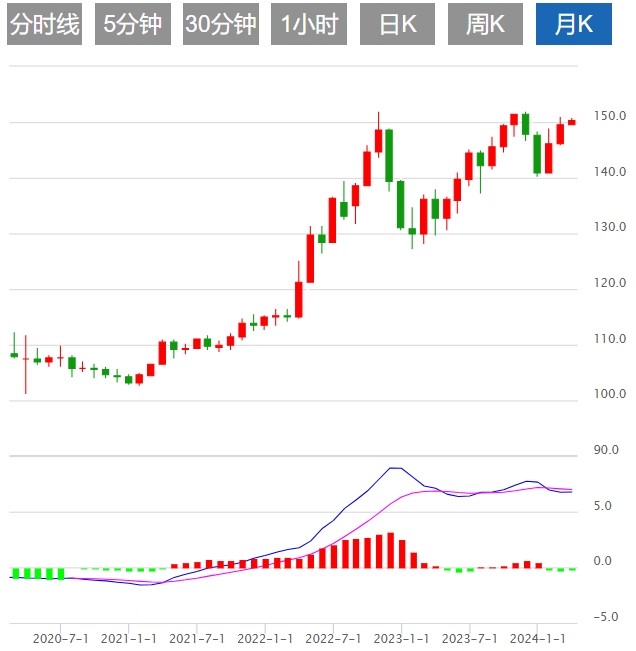This screenshot has height=651, width=636.
Task: Click the 2020-7-1 date label
Action: [61, 637]
